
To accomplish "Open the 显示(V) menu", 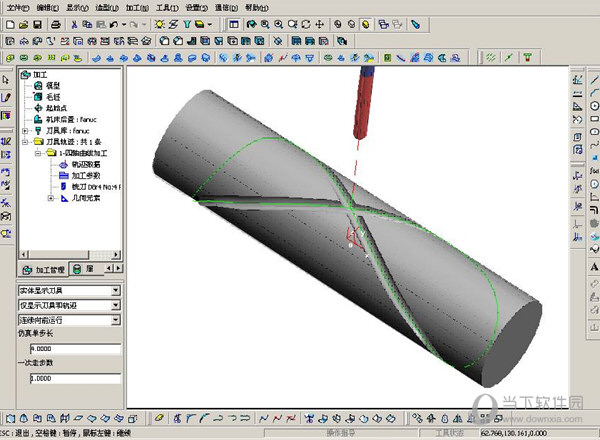I will coord(77,7).
